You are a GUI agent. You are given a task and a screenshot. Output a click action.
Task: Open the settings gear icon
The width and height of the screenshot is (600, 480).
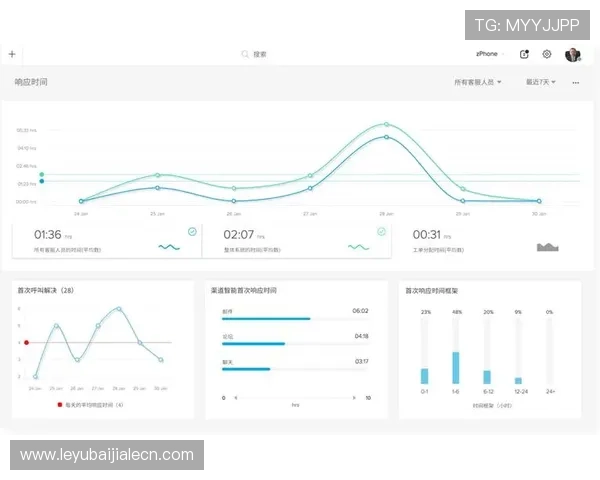pyautogui.click(x=547, y=54)
